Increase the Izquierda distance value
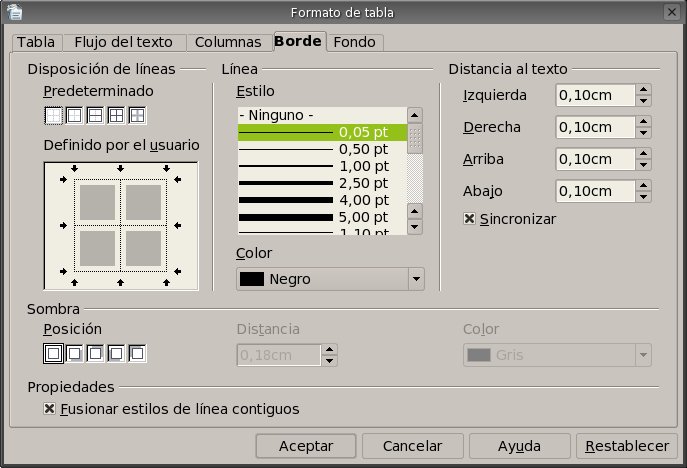Screen dimensions: 687x468 (644, 90)
